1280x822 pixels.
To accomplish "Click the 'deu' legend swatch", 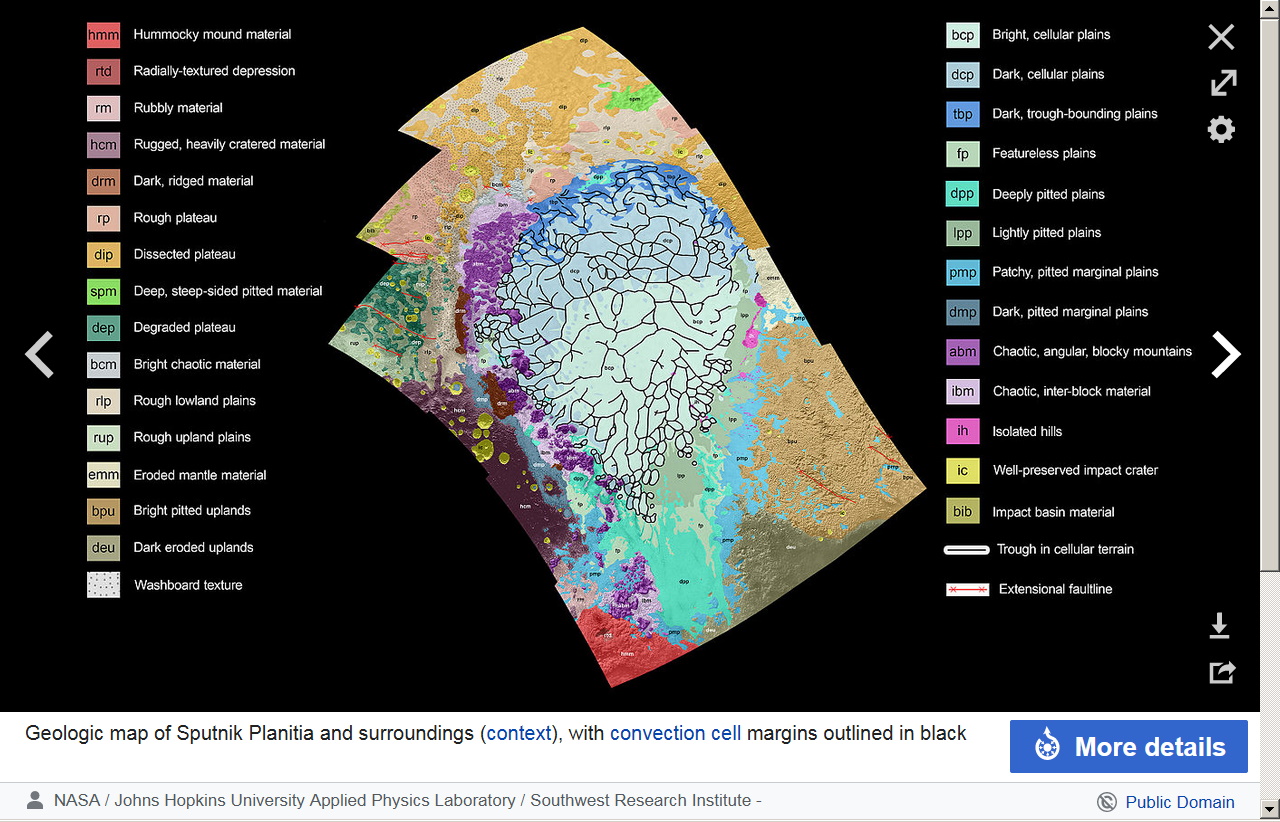I will coord(103,548).
